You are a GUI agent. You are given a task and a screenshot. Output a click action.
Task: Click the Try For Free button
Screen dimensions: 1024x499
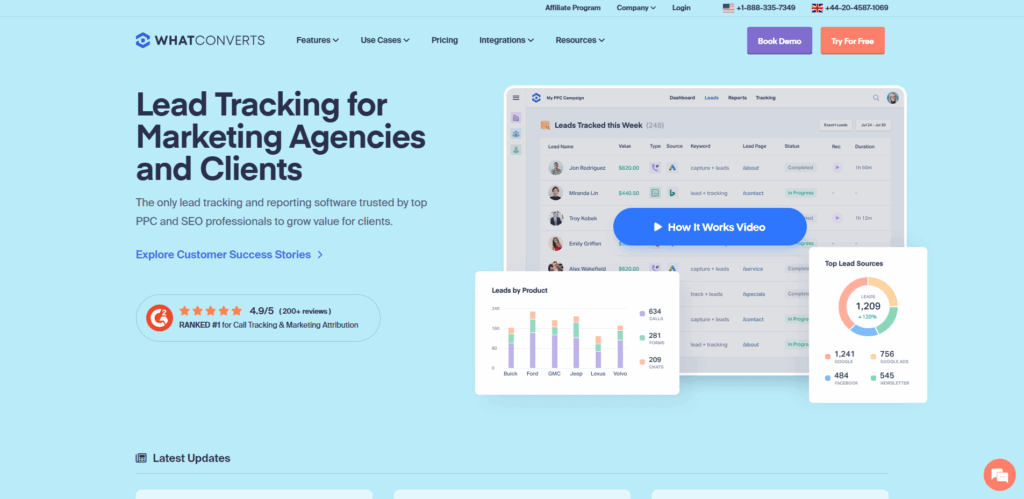click(852, 41)
